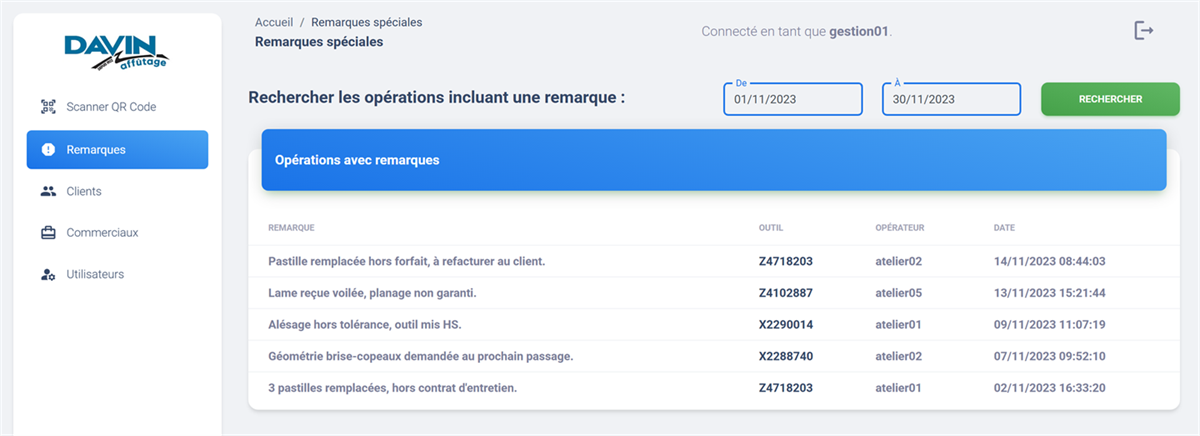Image resolution: width=1200 pixels, height=436 pixels.
Task: Click the Clients people icon
Action: point(48,191)
